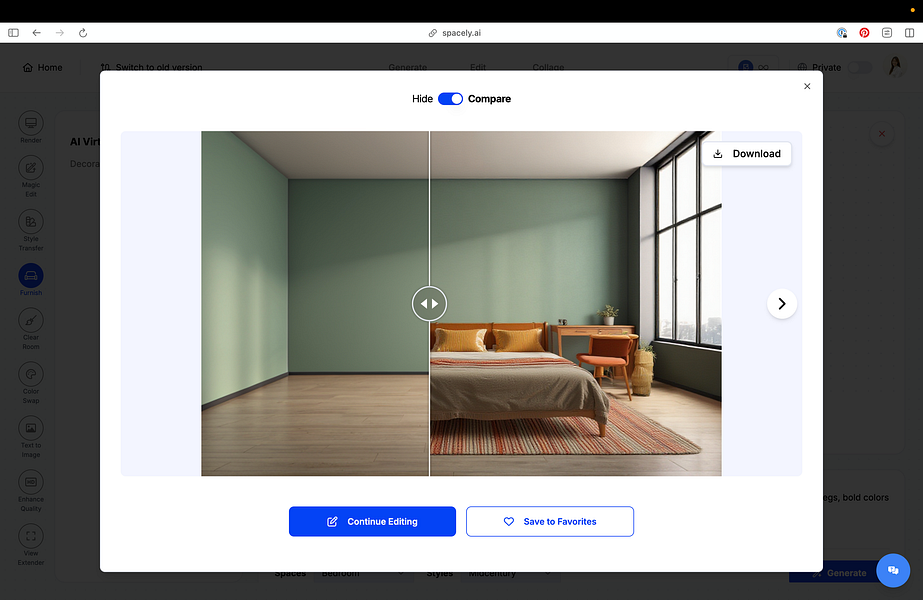Image resolution: width=923 pixels, height=600 pixels.
Task: Download the generated image
Action: pos(746,154)
